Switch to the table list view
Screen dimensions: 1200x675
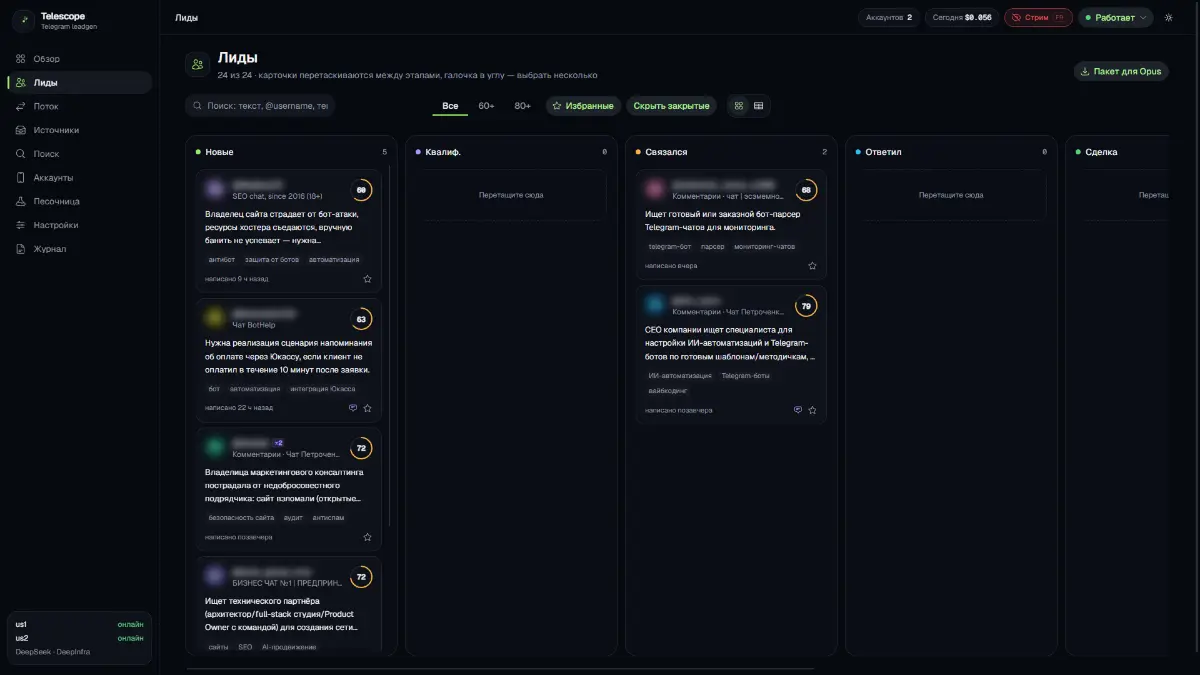click(758, 106)
